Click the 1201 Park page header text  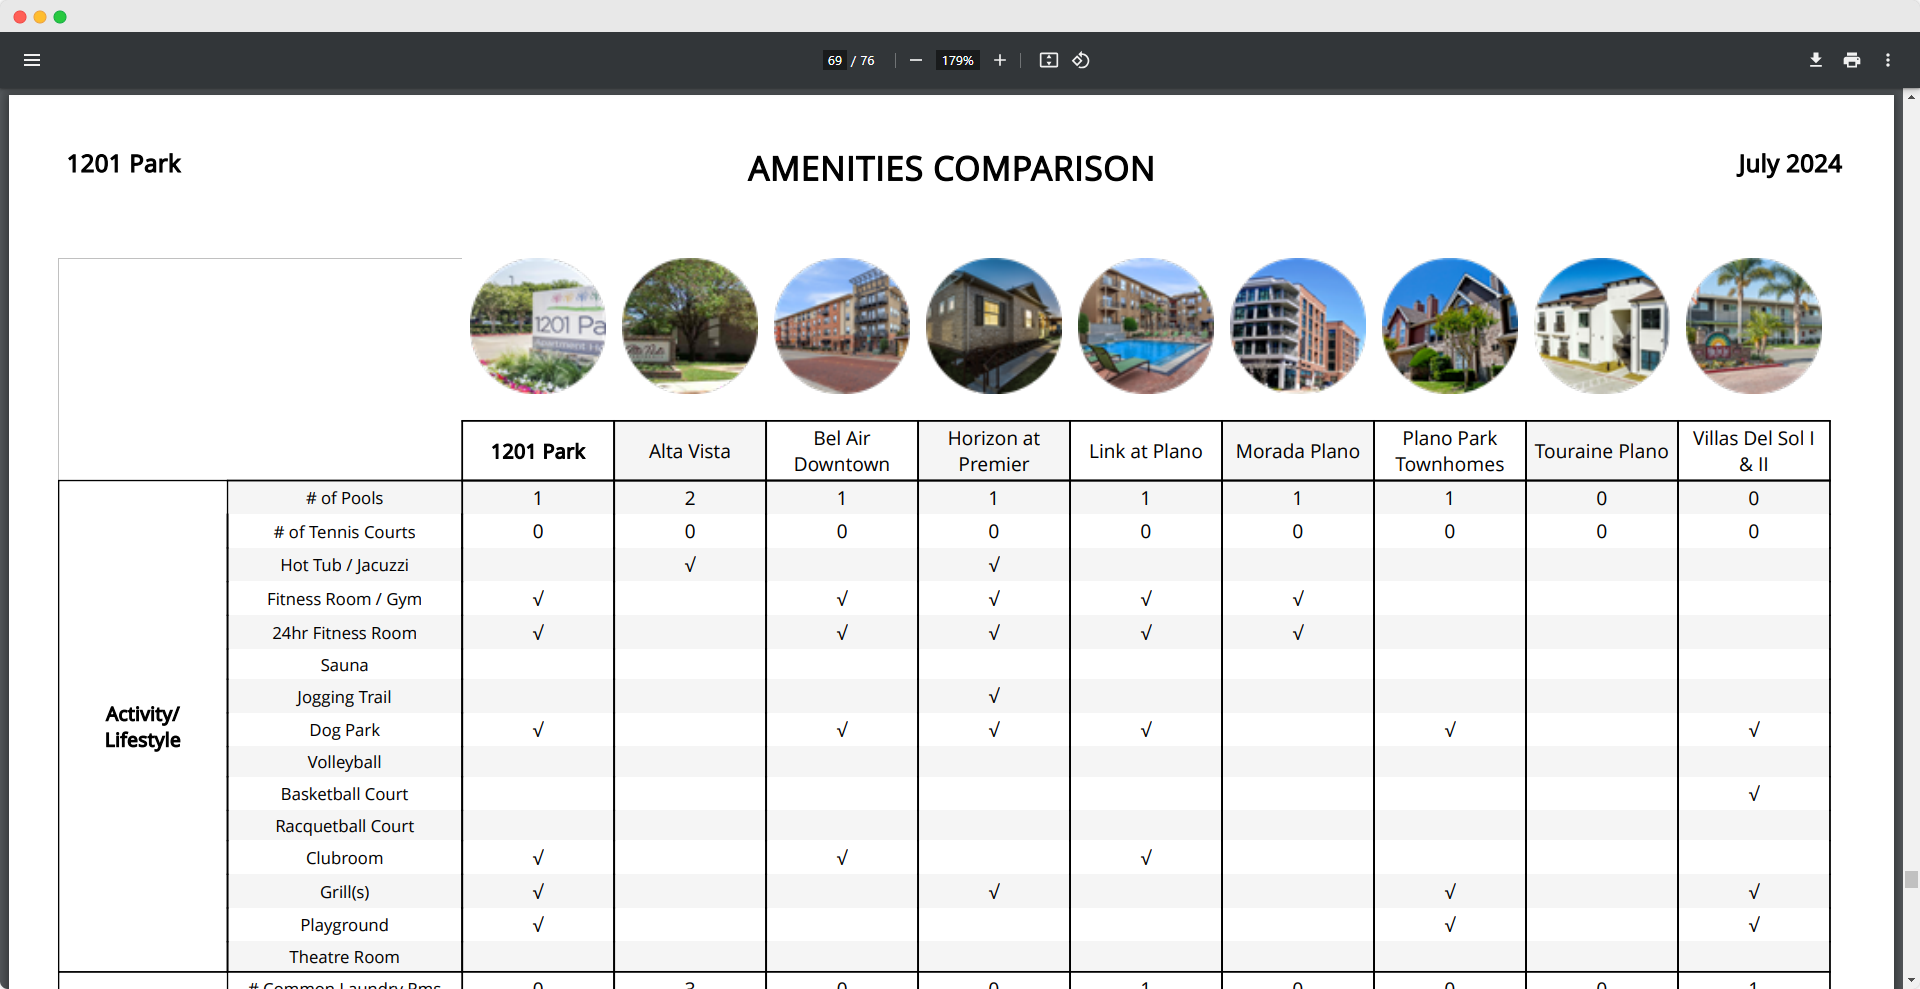click(124, 164)
